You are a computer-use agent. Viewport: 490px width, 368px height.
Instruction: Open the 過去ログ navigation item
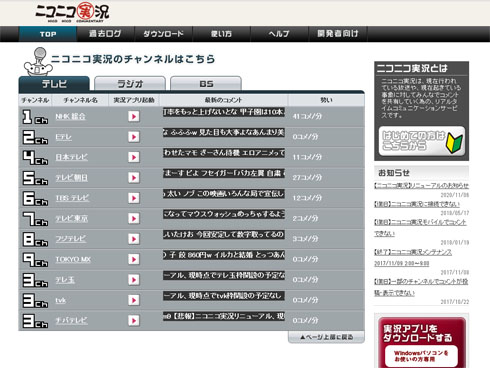coord(105,34)
